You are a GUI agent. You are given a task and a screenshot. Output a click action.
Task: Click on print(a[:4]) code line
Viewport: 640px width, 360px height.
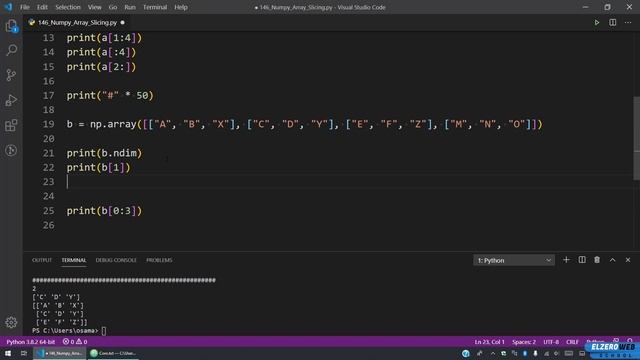(101, 52)
